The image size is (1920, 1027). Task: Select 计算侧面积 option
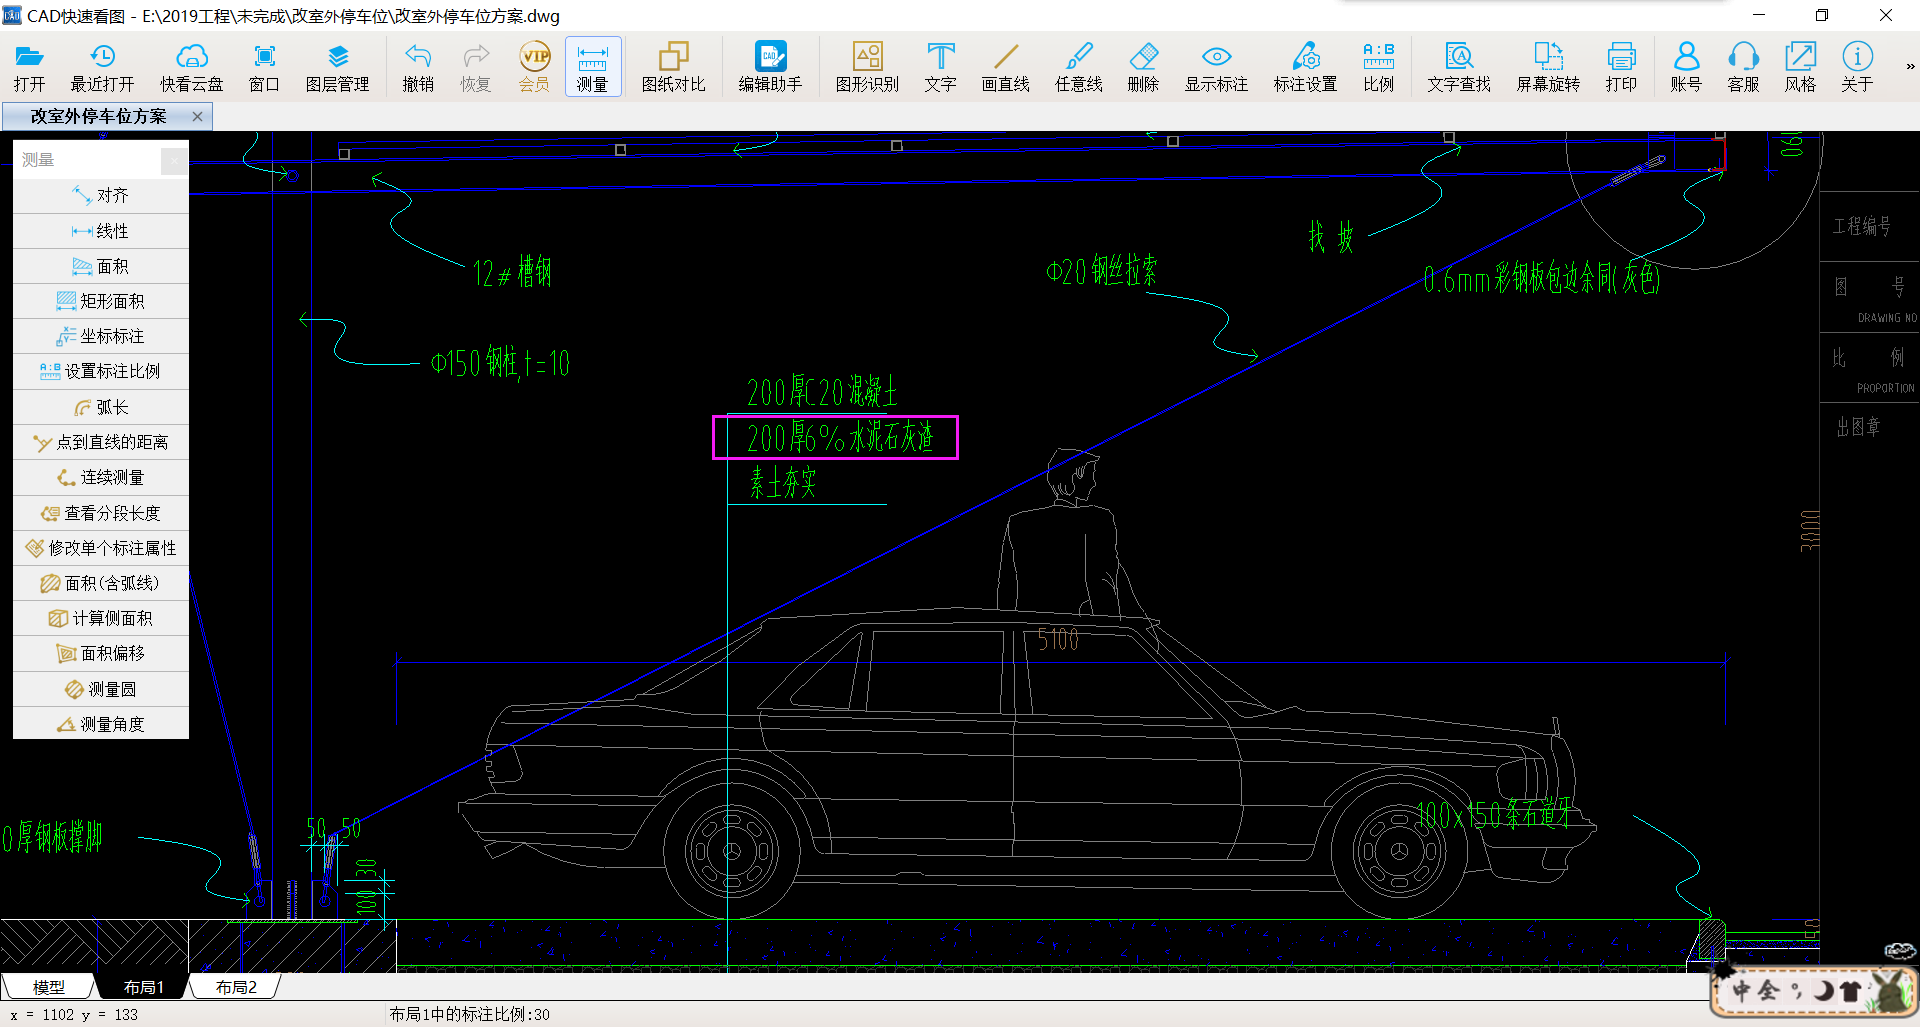point(101,618)
